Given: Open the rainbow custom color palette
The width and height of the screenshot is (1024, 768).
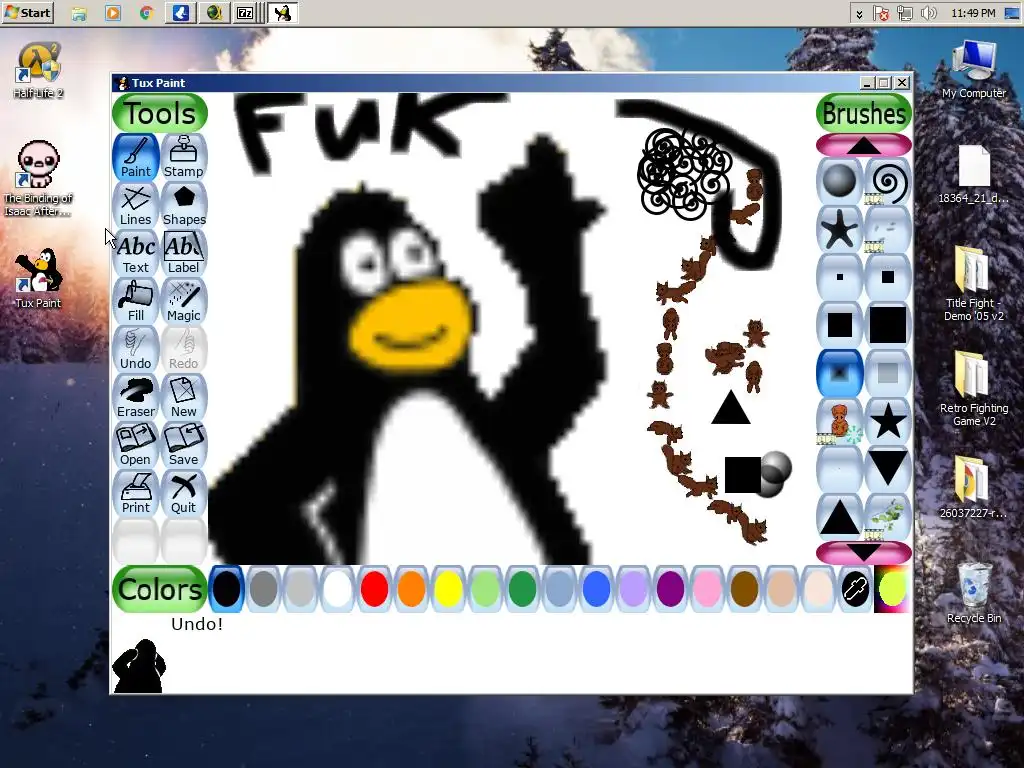Looking at the screenshot, I should [x=892, y=588].
